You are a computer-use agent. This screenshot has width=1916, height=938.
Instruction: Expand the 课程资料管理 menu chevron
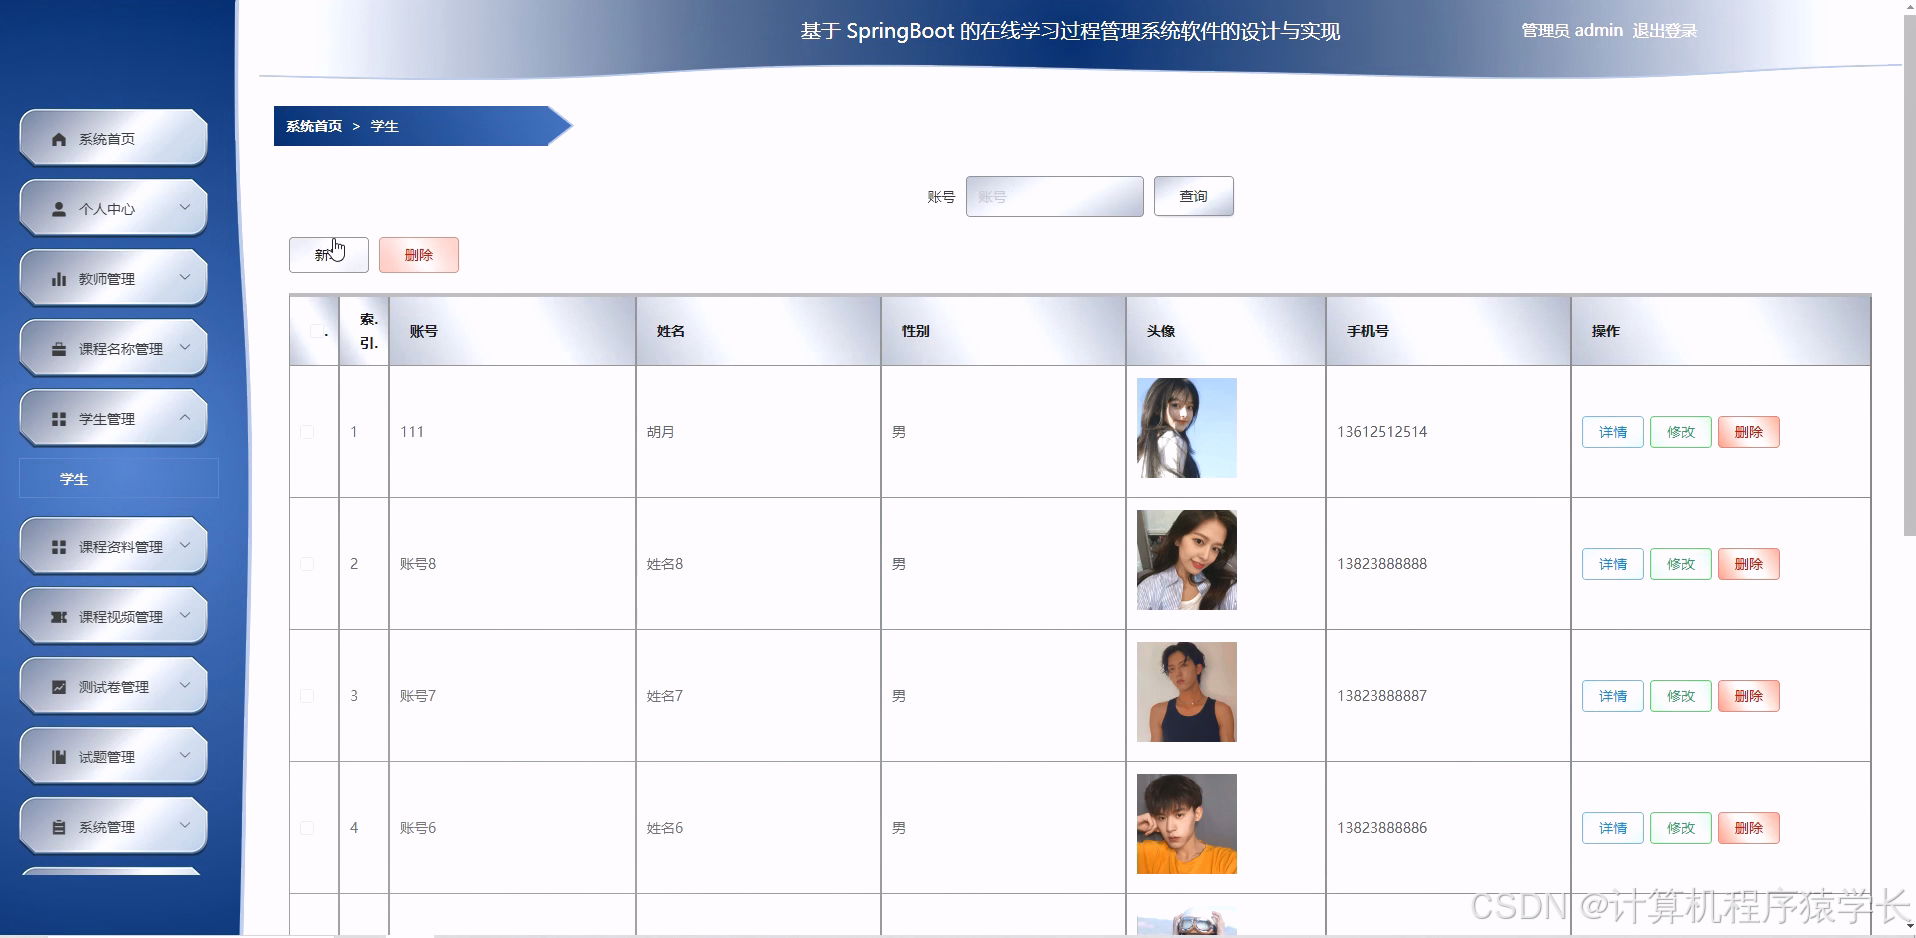coord(185,545)
